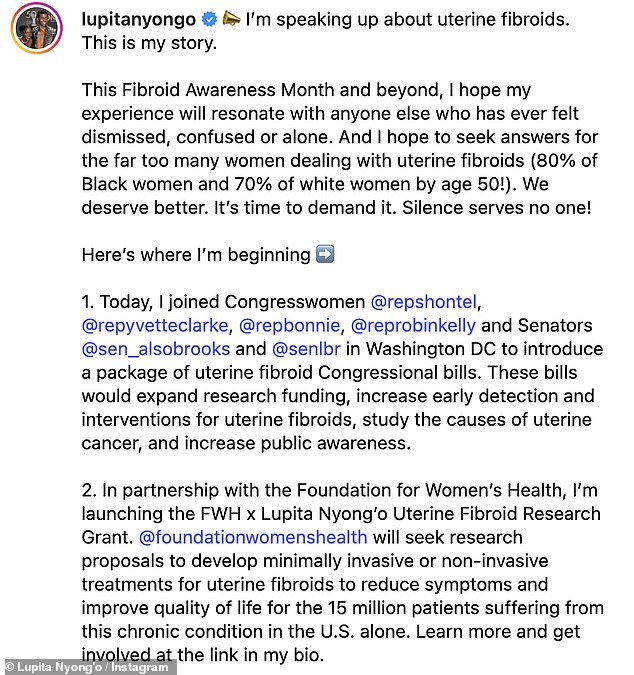The image size is (634, 675).
Task: Open the lupitanyongo username link
Action: 138,19
